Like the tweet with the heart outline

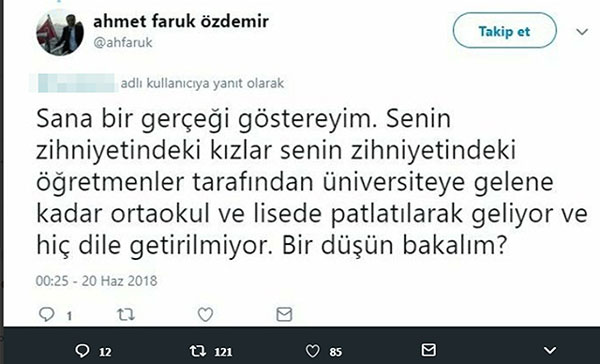click(x=205, y=315)
